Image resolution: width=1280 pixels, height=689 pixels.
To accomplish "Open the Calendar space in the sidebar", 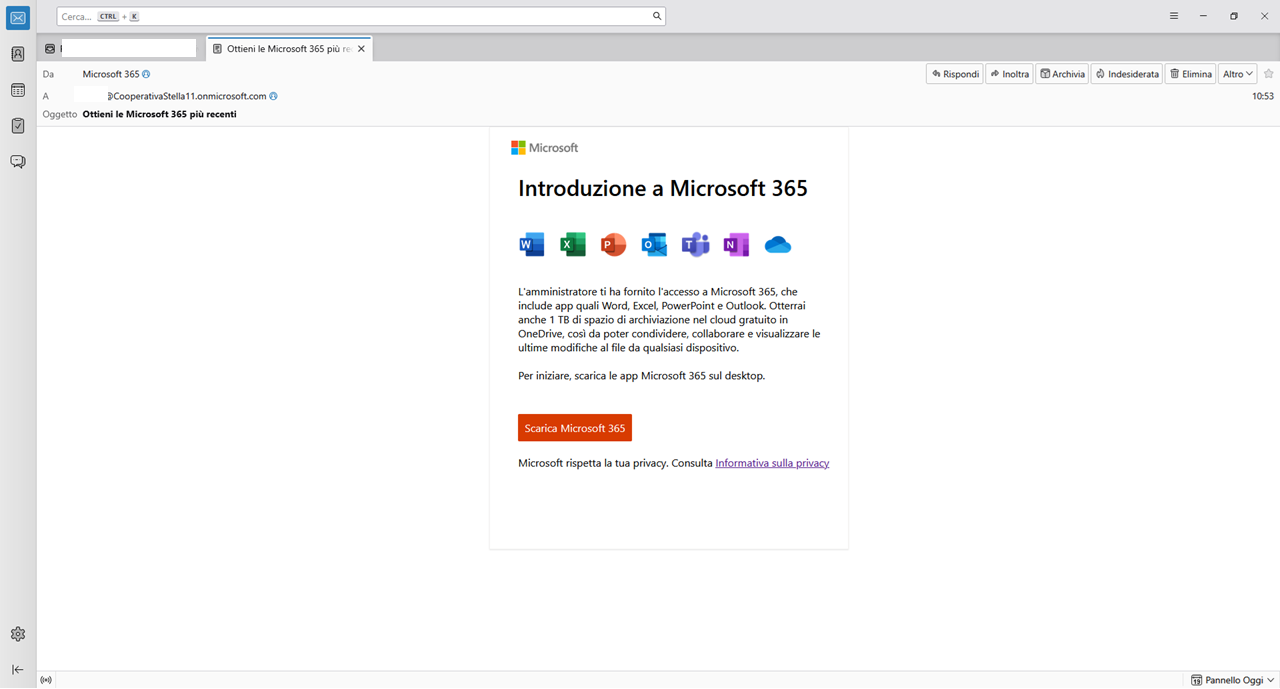I will coord(18,90).
